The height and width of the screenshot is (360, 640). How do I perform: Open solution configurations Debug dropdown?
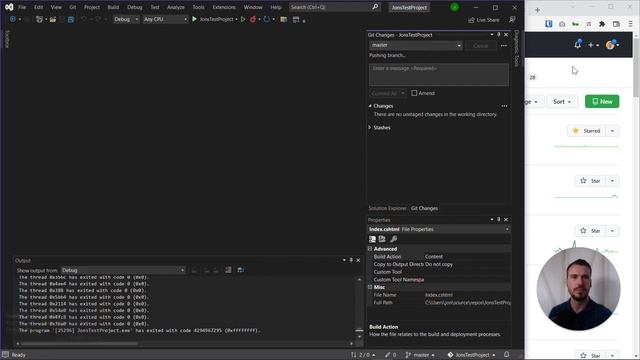126,19
